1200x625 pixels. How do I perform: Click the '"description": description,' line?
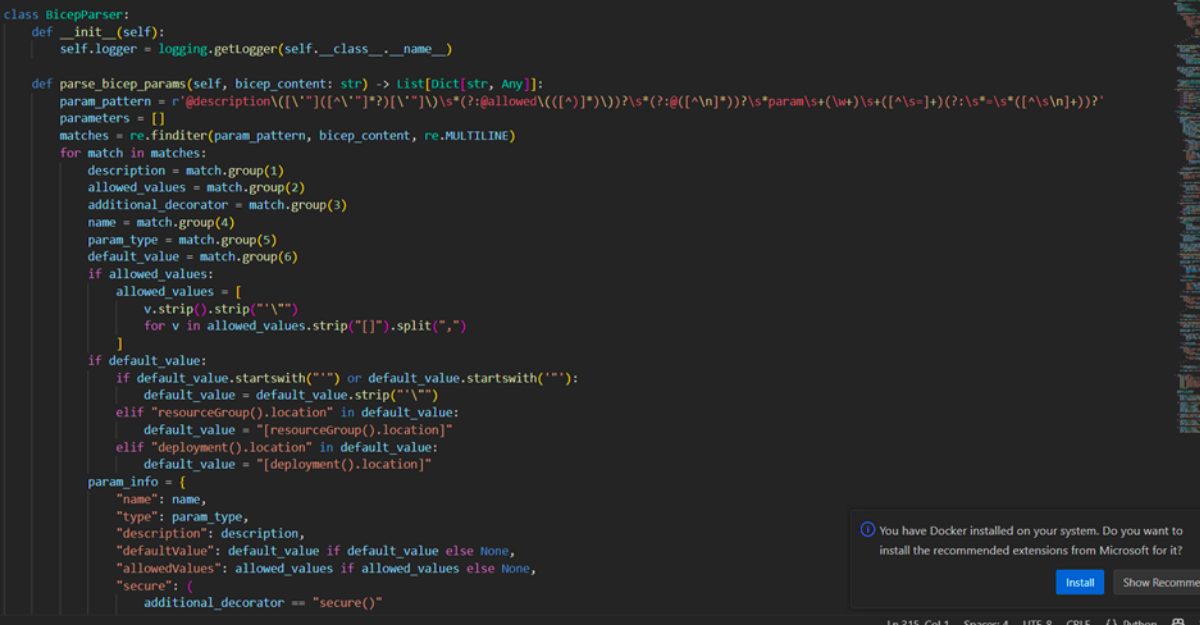click(x=210, y=533)
